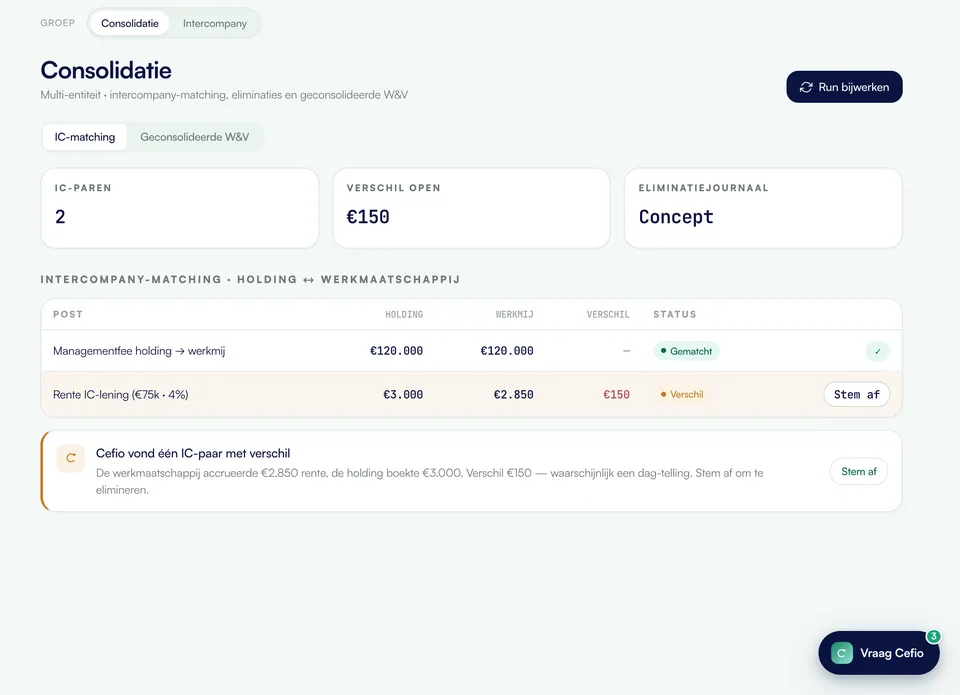
Task: Click the Verschil status badge
Action: pos(682,394)
